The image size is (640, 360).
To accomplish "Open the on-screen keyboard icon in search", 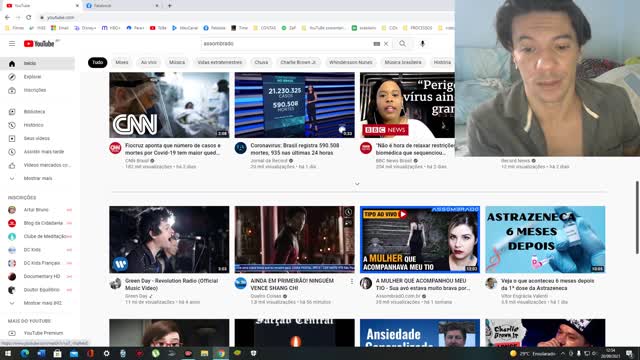I will pos(377,44).
